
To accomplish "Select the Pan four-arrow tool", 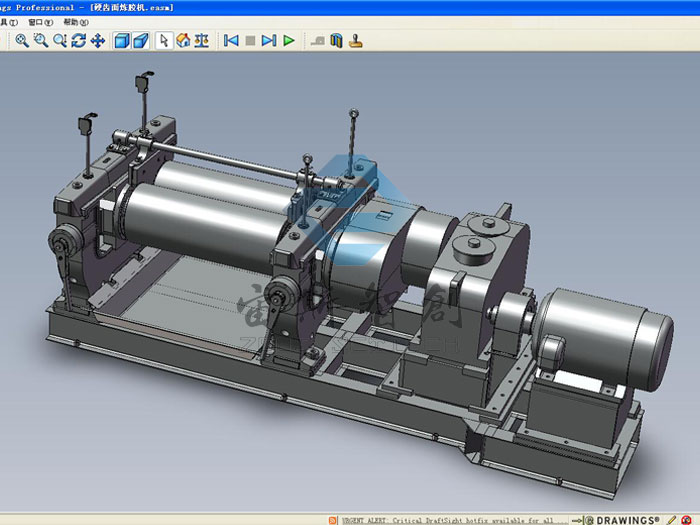I will (x=98, y=41).
